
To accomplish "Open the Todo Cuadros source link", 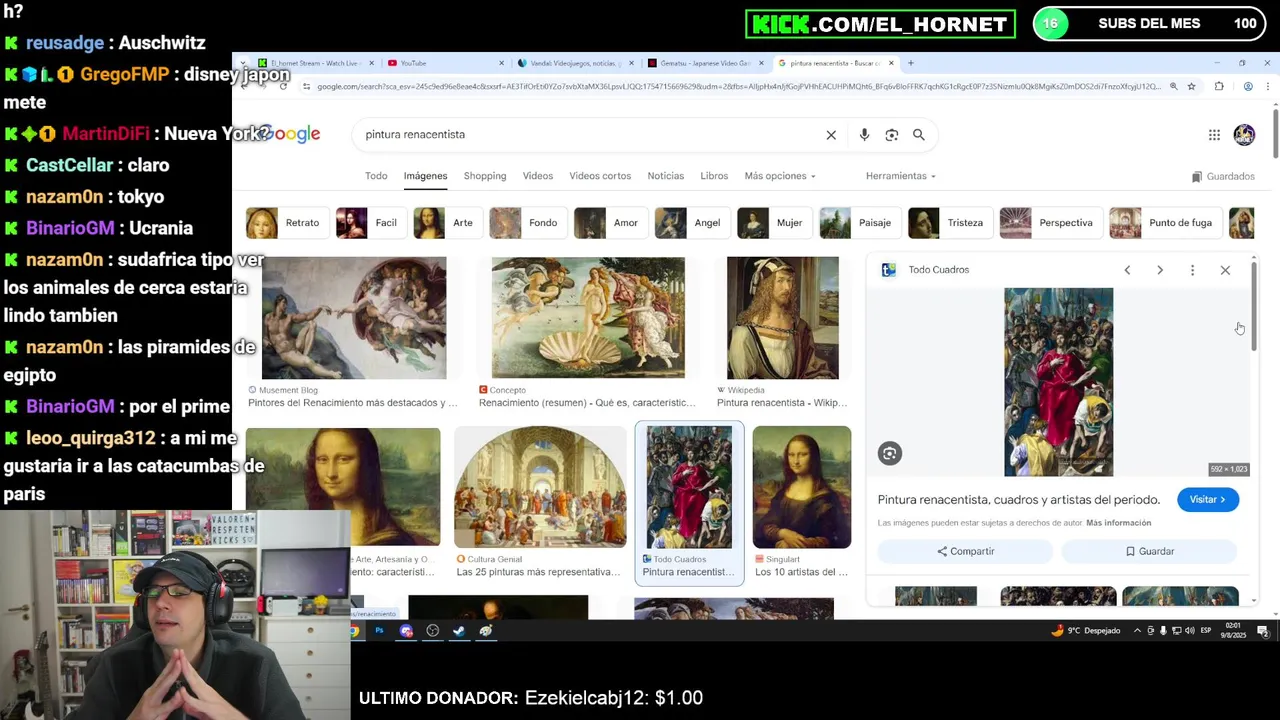I will click(925, 270).
